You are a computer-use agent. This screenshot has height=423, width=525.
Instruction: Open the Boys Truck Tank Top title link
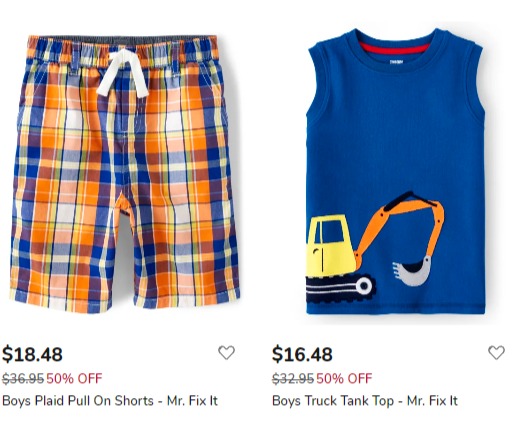click(365, 401)
